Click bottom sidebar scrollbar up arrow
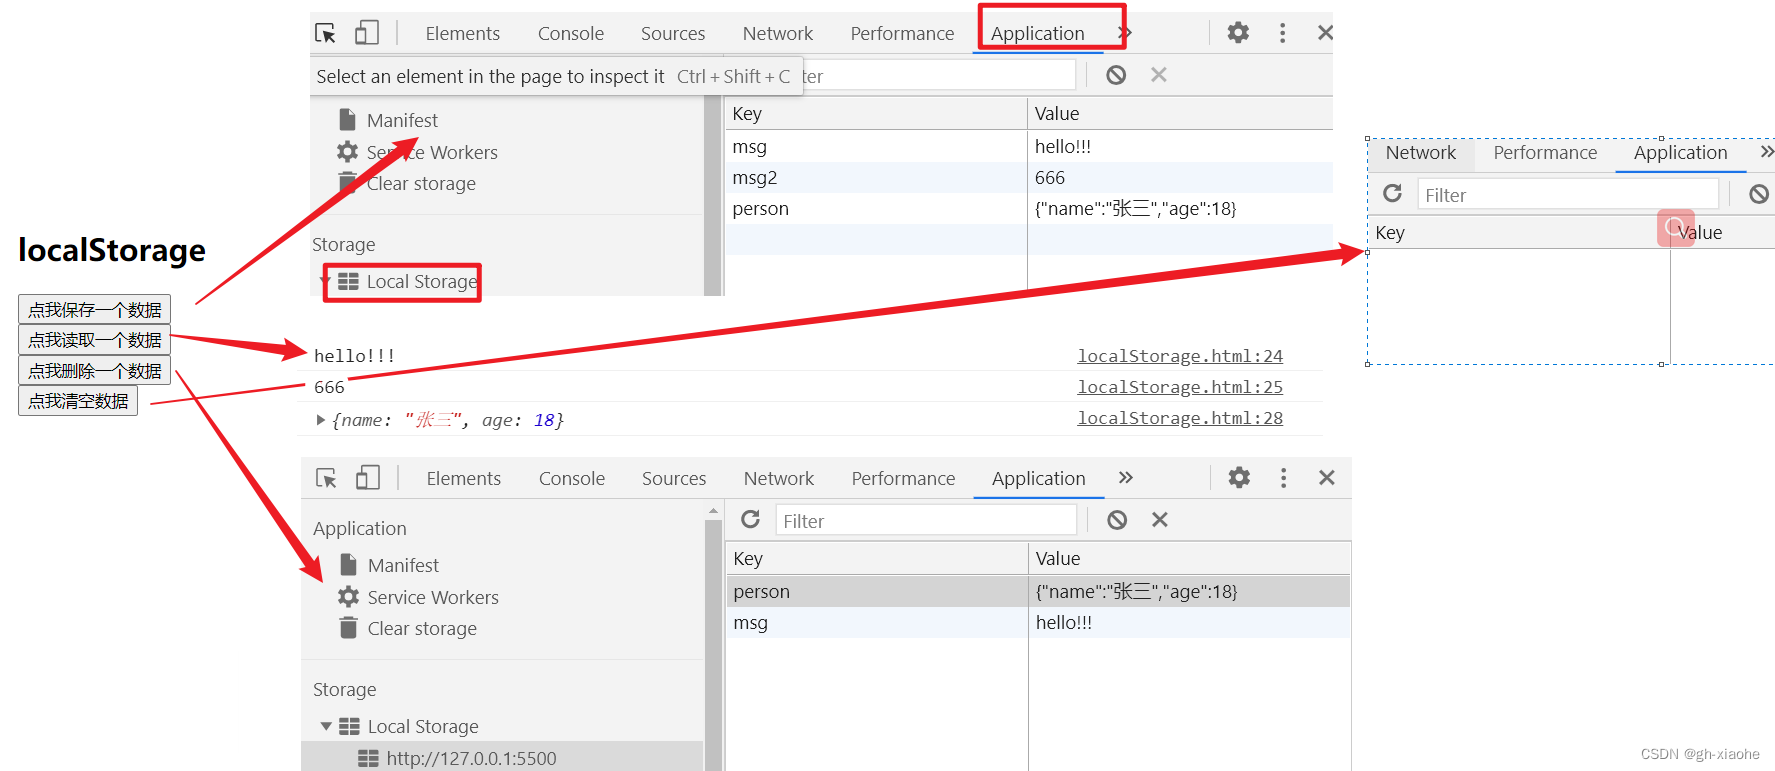Screen dimensions: 1775x771 [713, 511]
